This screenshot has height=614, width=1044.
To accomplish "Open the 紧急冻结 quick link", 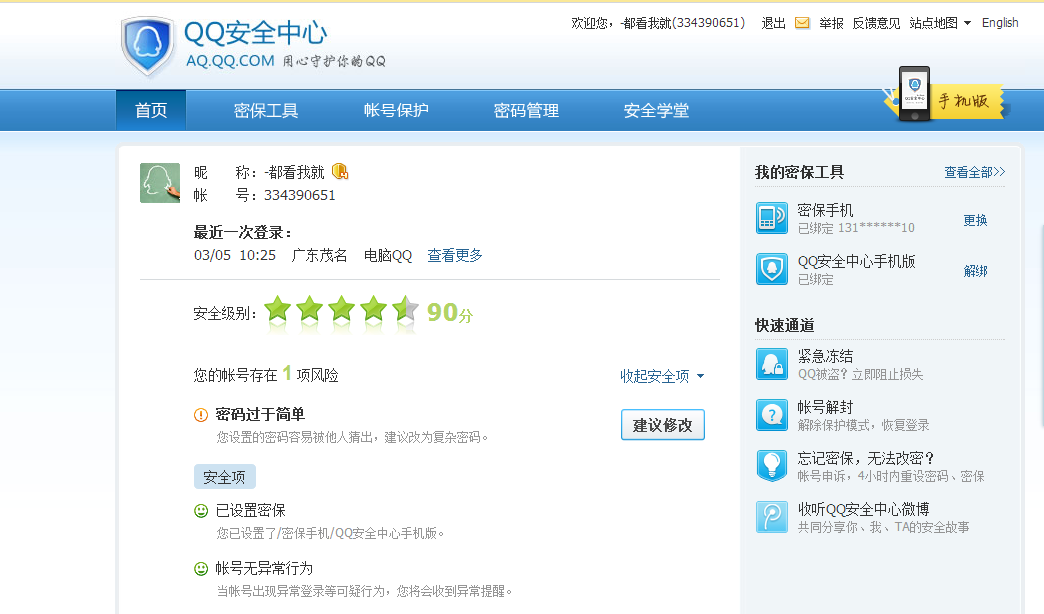I will click(x=826, y=356).
